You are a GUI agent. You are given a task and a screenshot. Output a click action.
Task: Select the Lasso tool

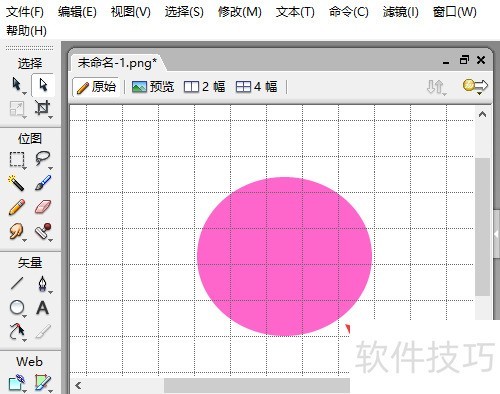pos(43,159)
